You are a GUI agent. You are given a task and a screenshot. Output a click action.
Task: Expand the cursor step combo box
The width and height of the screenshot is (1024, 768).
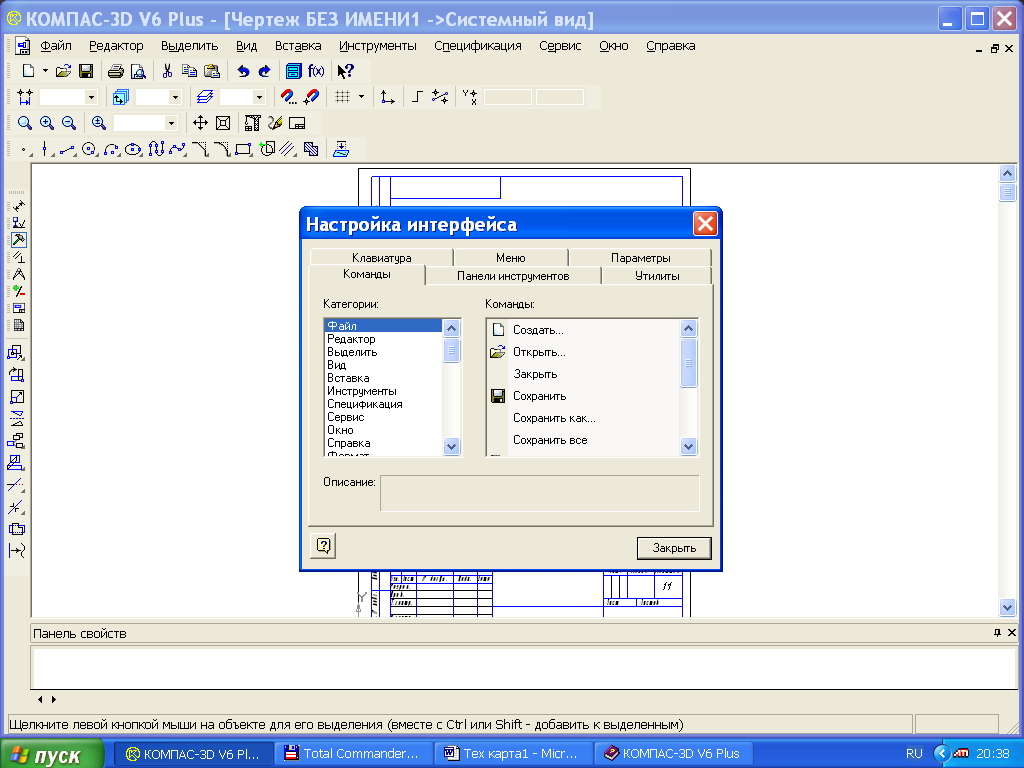point(91,97)
